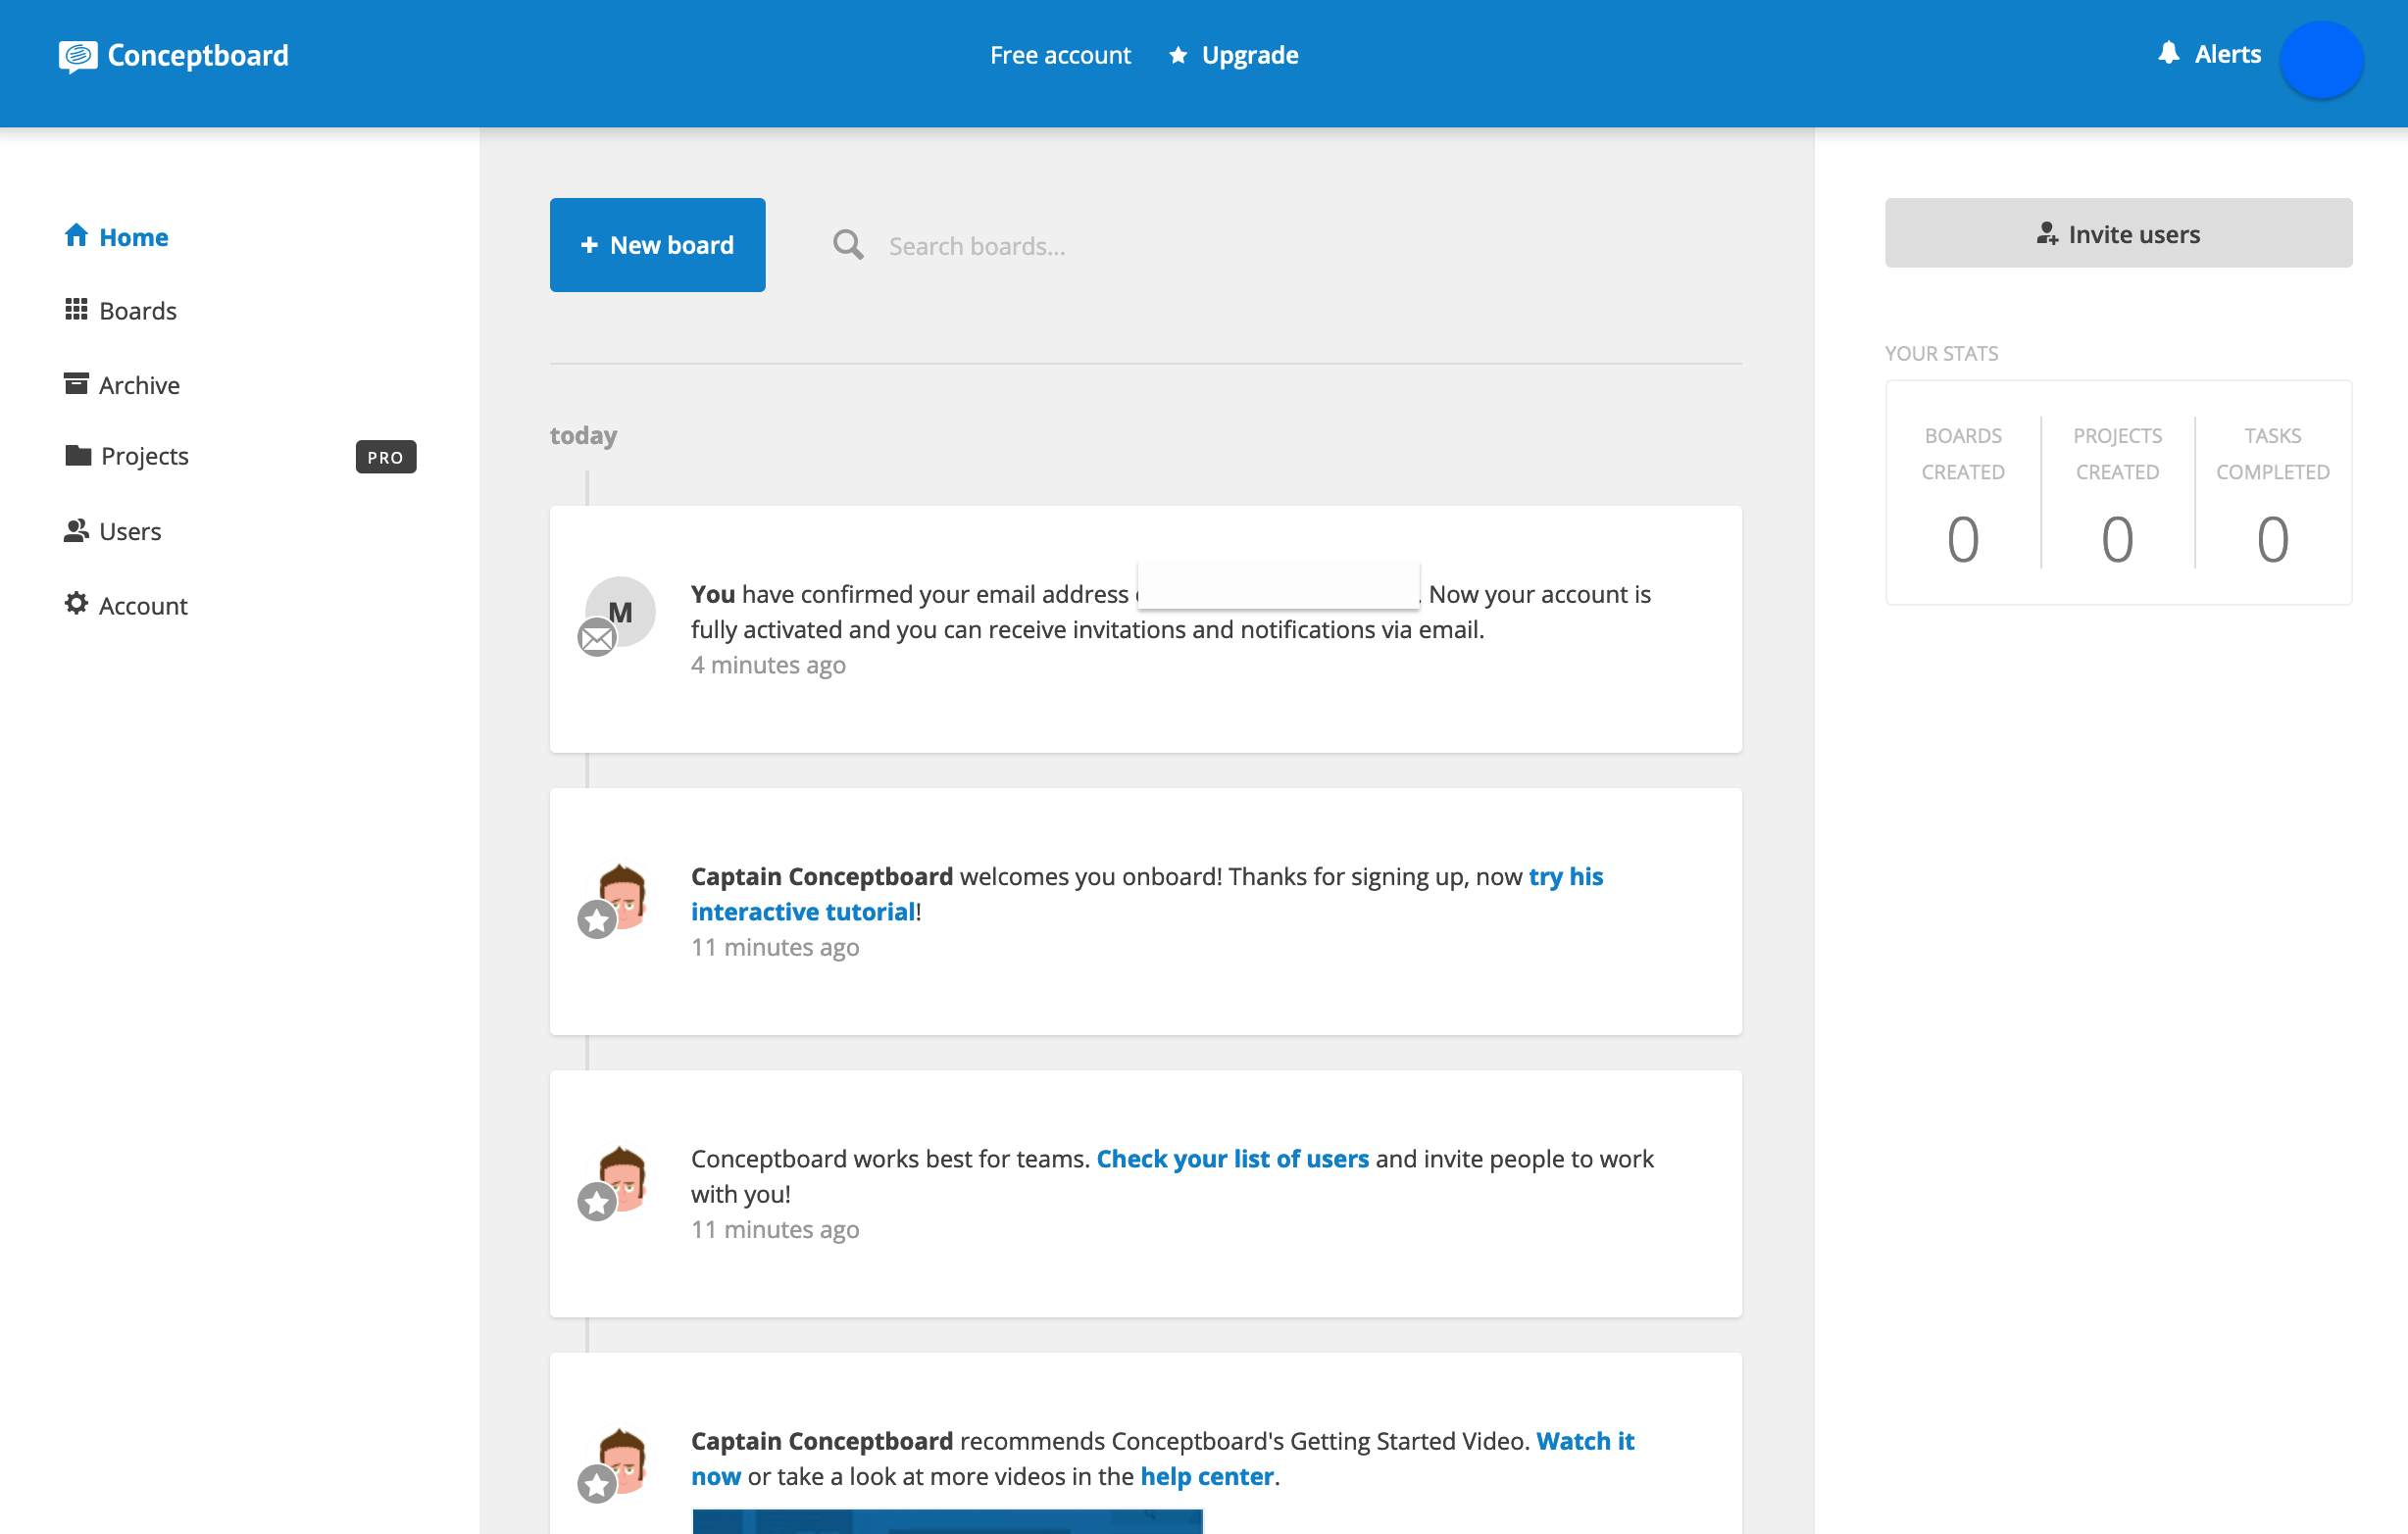The image size is (2408, 1534).
Task: Open the Account settings section
Action: click(x=143, y=605)
